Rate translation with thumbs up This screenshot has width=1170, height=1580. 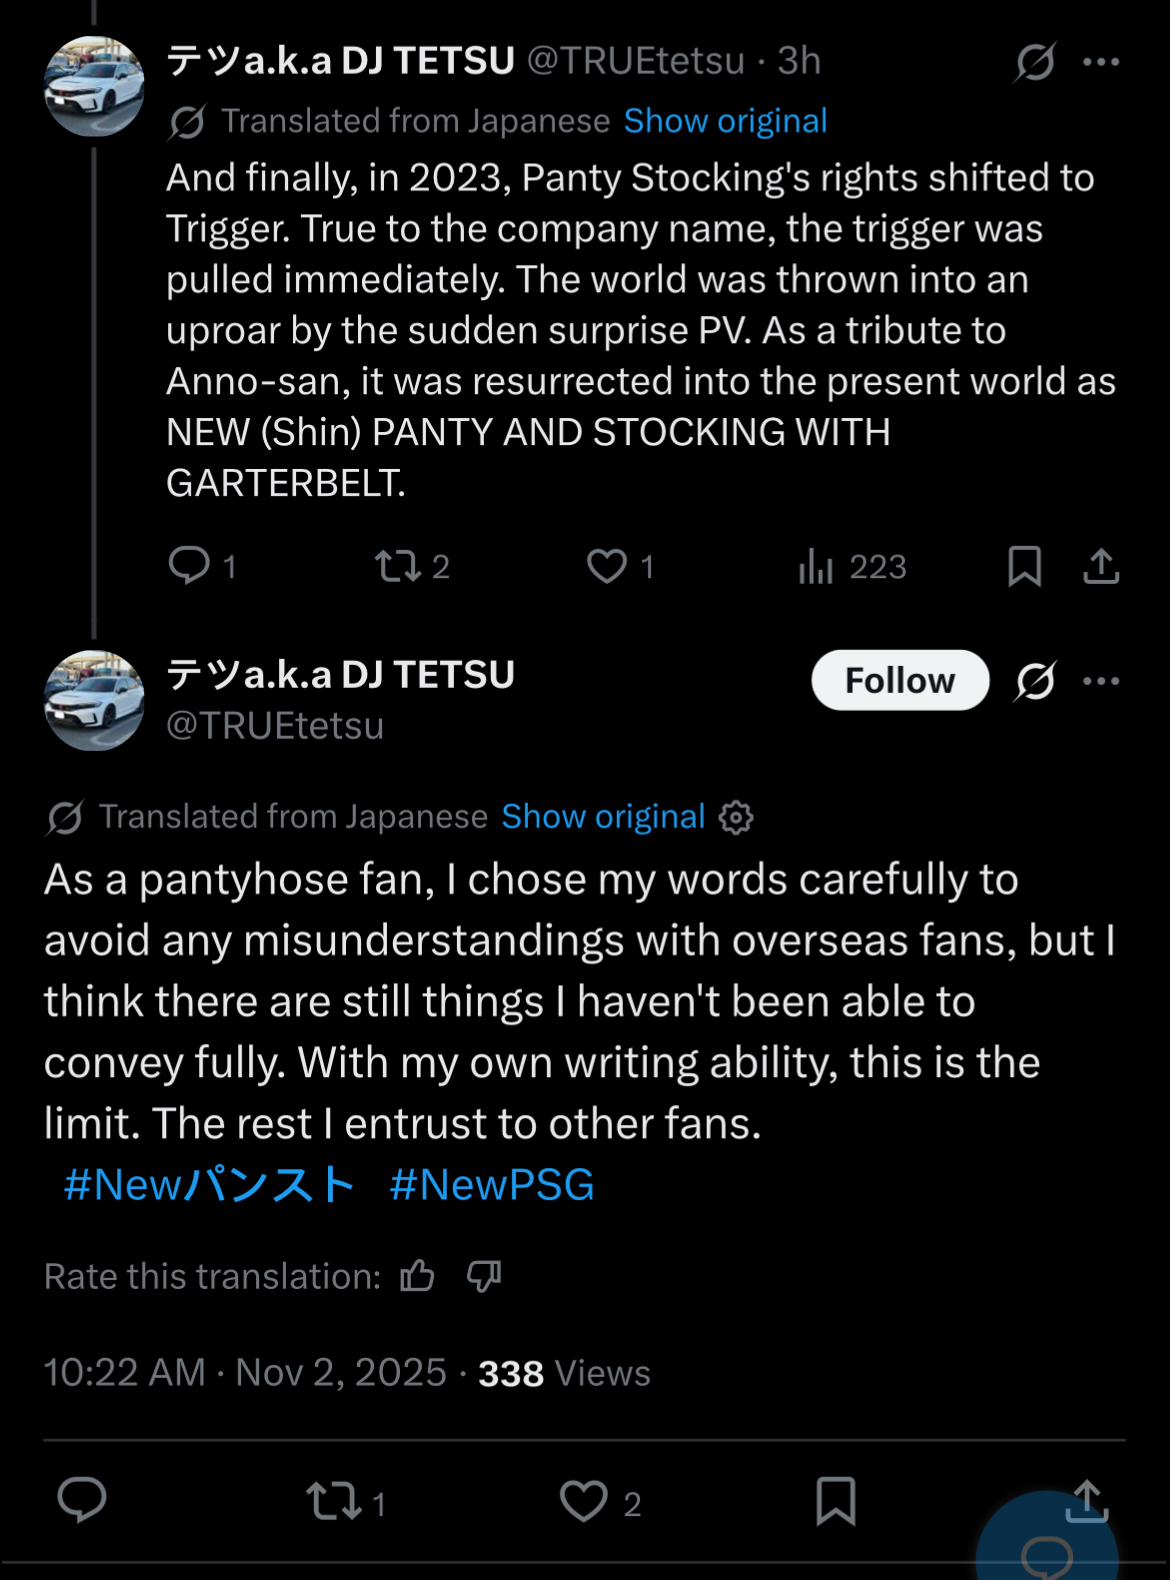coord(417,1276)
